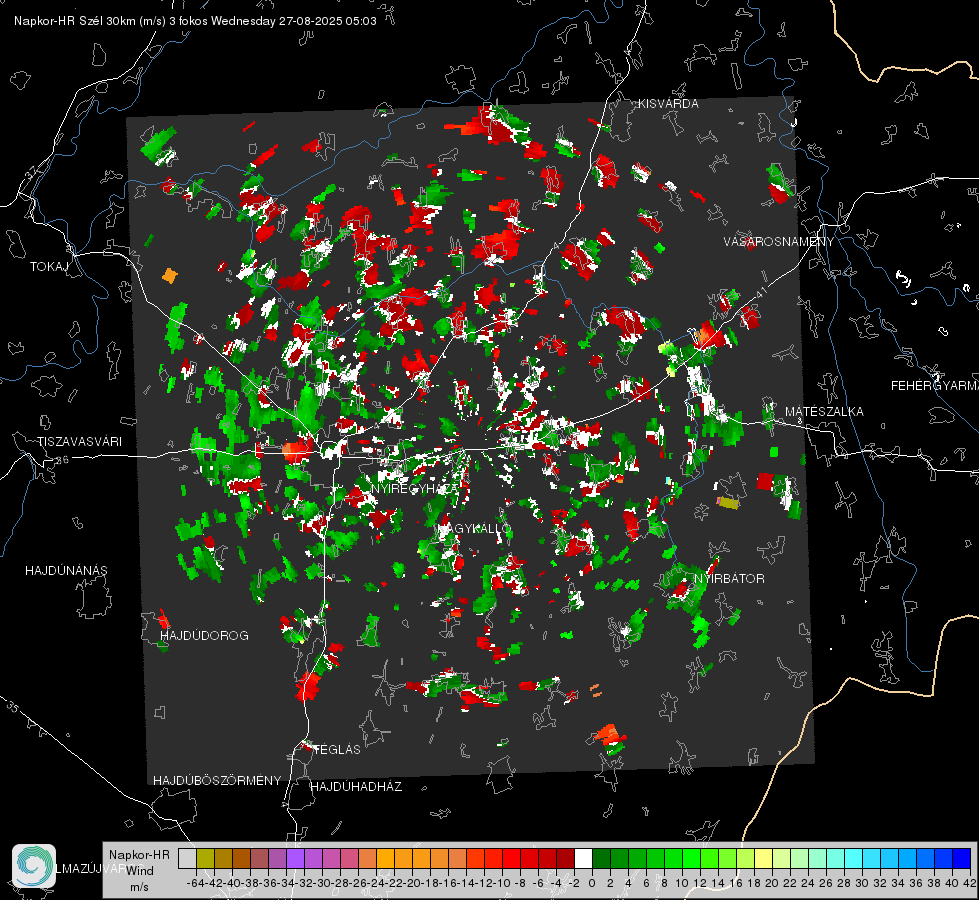Image resolution: width=979 pixels, height=900 pixels.
Task: Click the 20 value on the legend scale
Action: (x=772, y=883)
